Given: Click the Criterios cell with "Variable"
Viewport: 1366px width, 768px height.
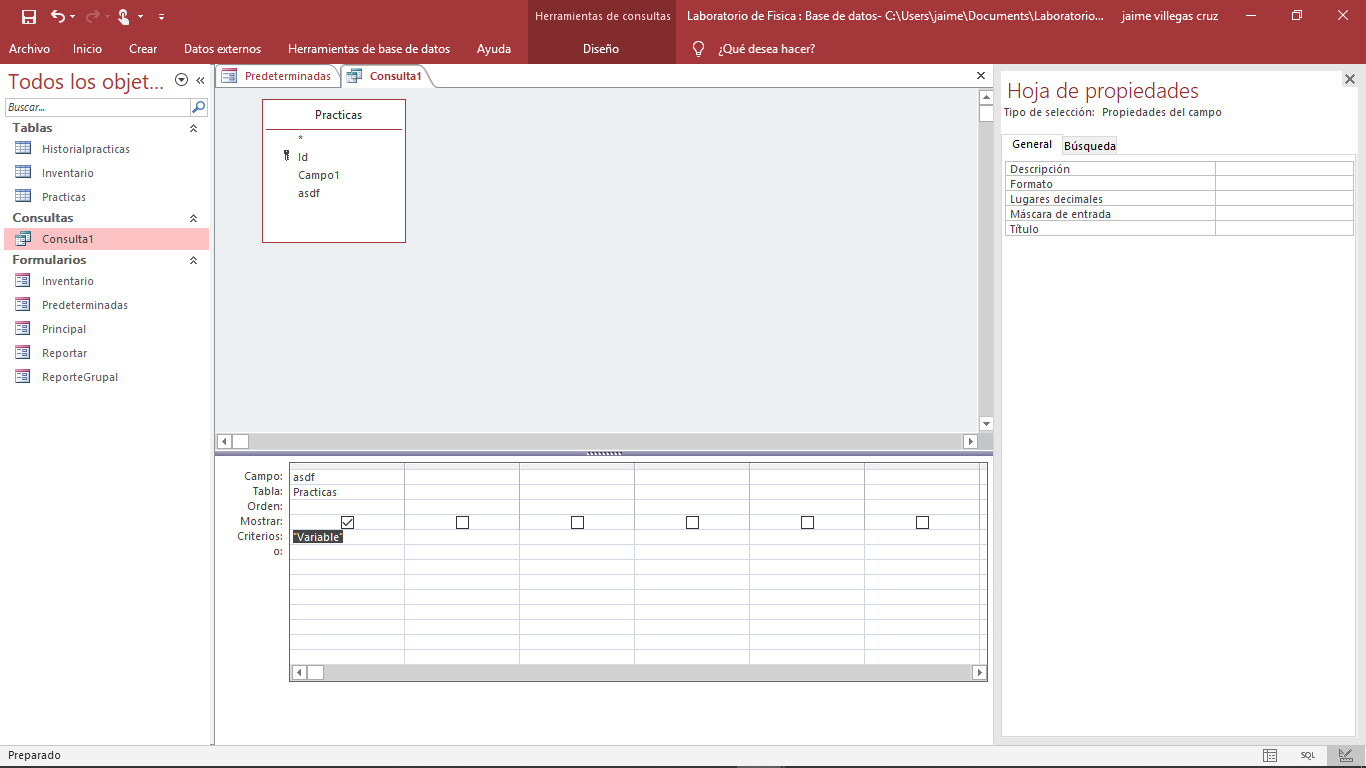Looking at the screenshot, I should pyautogui.click(x=347, y=537).
